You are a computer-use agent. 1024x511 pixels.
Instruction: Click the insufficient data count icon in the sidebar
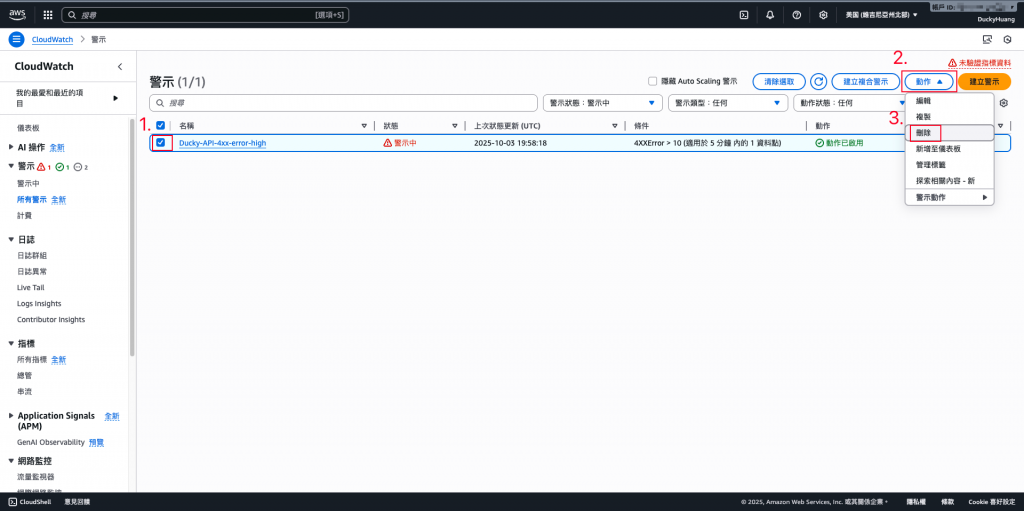[x=78, y=167]
